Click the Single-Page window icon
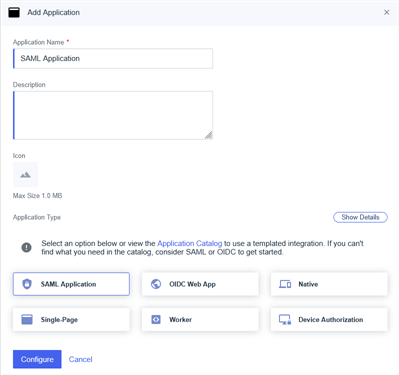The height and width of the screenshot is (375, 399). pos(27,319)
